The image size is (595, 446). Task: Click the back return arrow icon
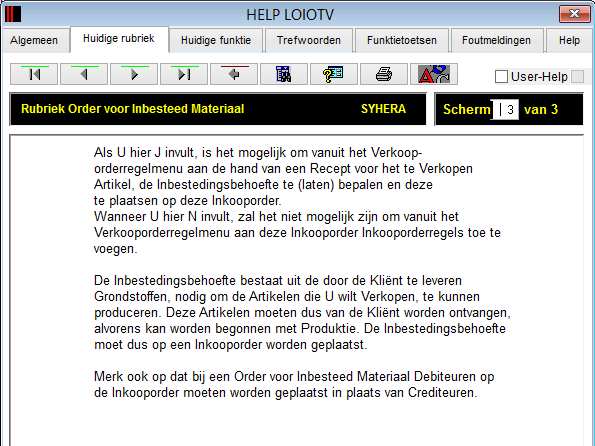(x=234, y=74)
